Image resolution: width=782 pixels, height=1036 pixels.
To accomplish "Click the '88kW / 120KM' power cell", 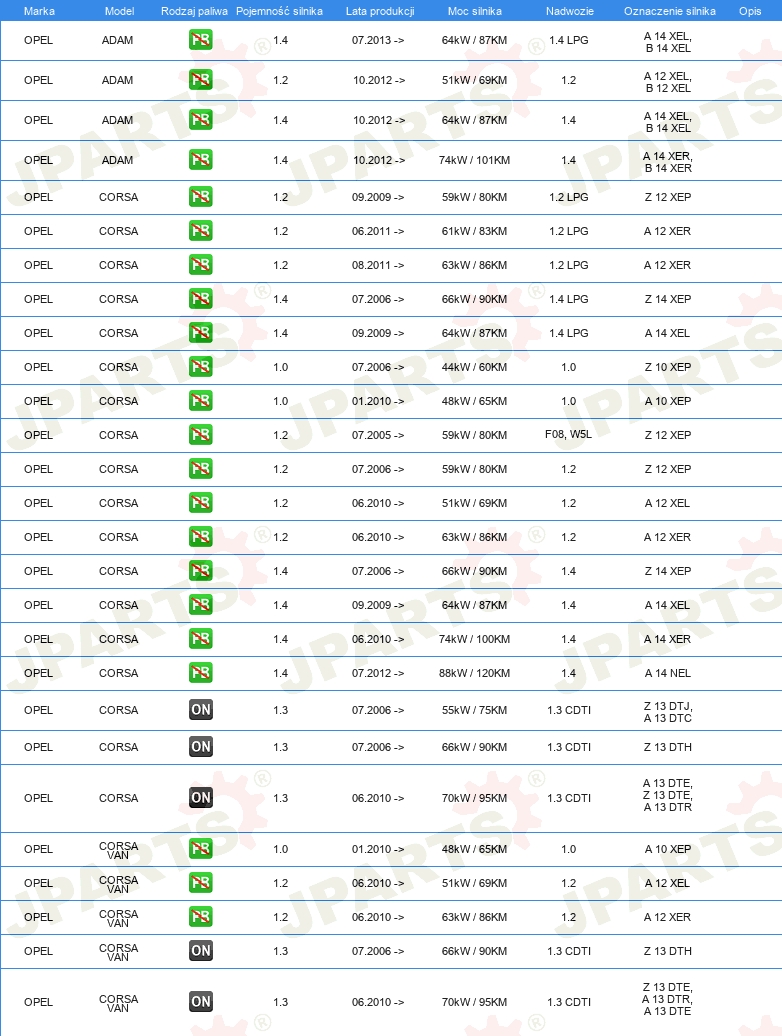I will click(x=474, y=673).
